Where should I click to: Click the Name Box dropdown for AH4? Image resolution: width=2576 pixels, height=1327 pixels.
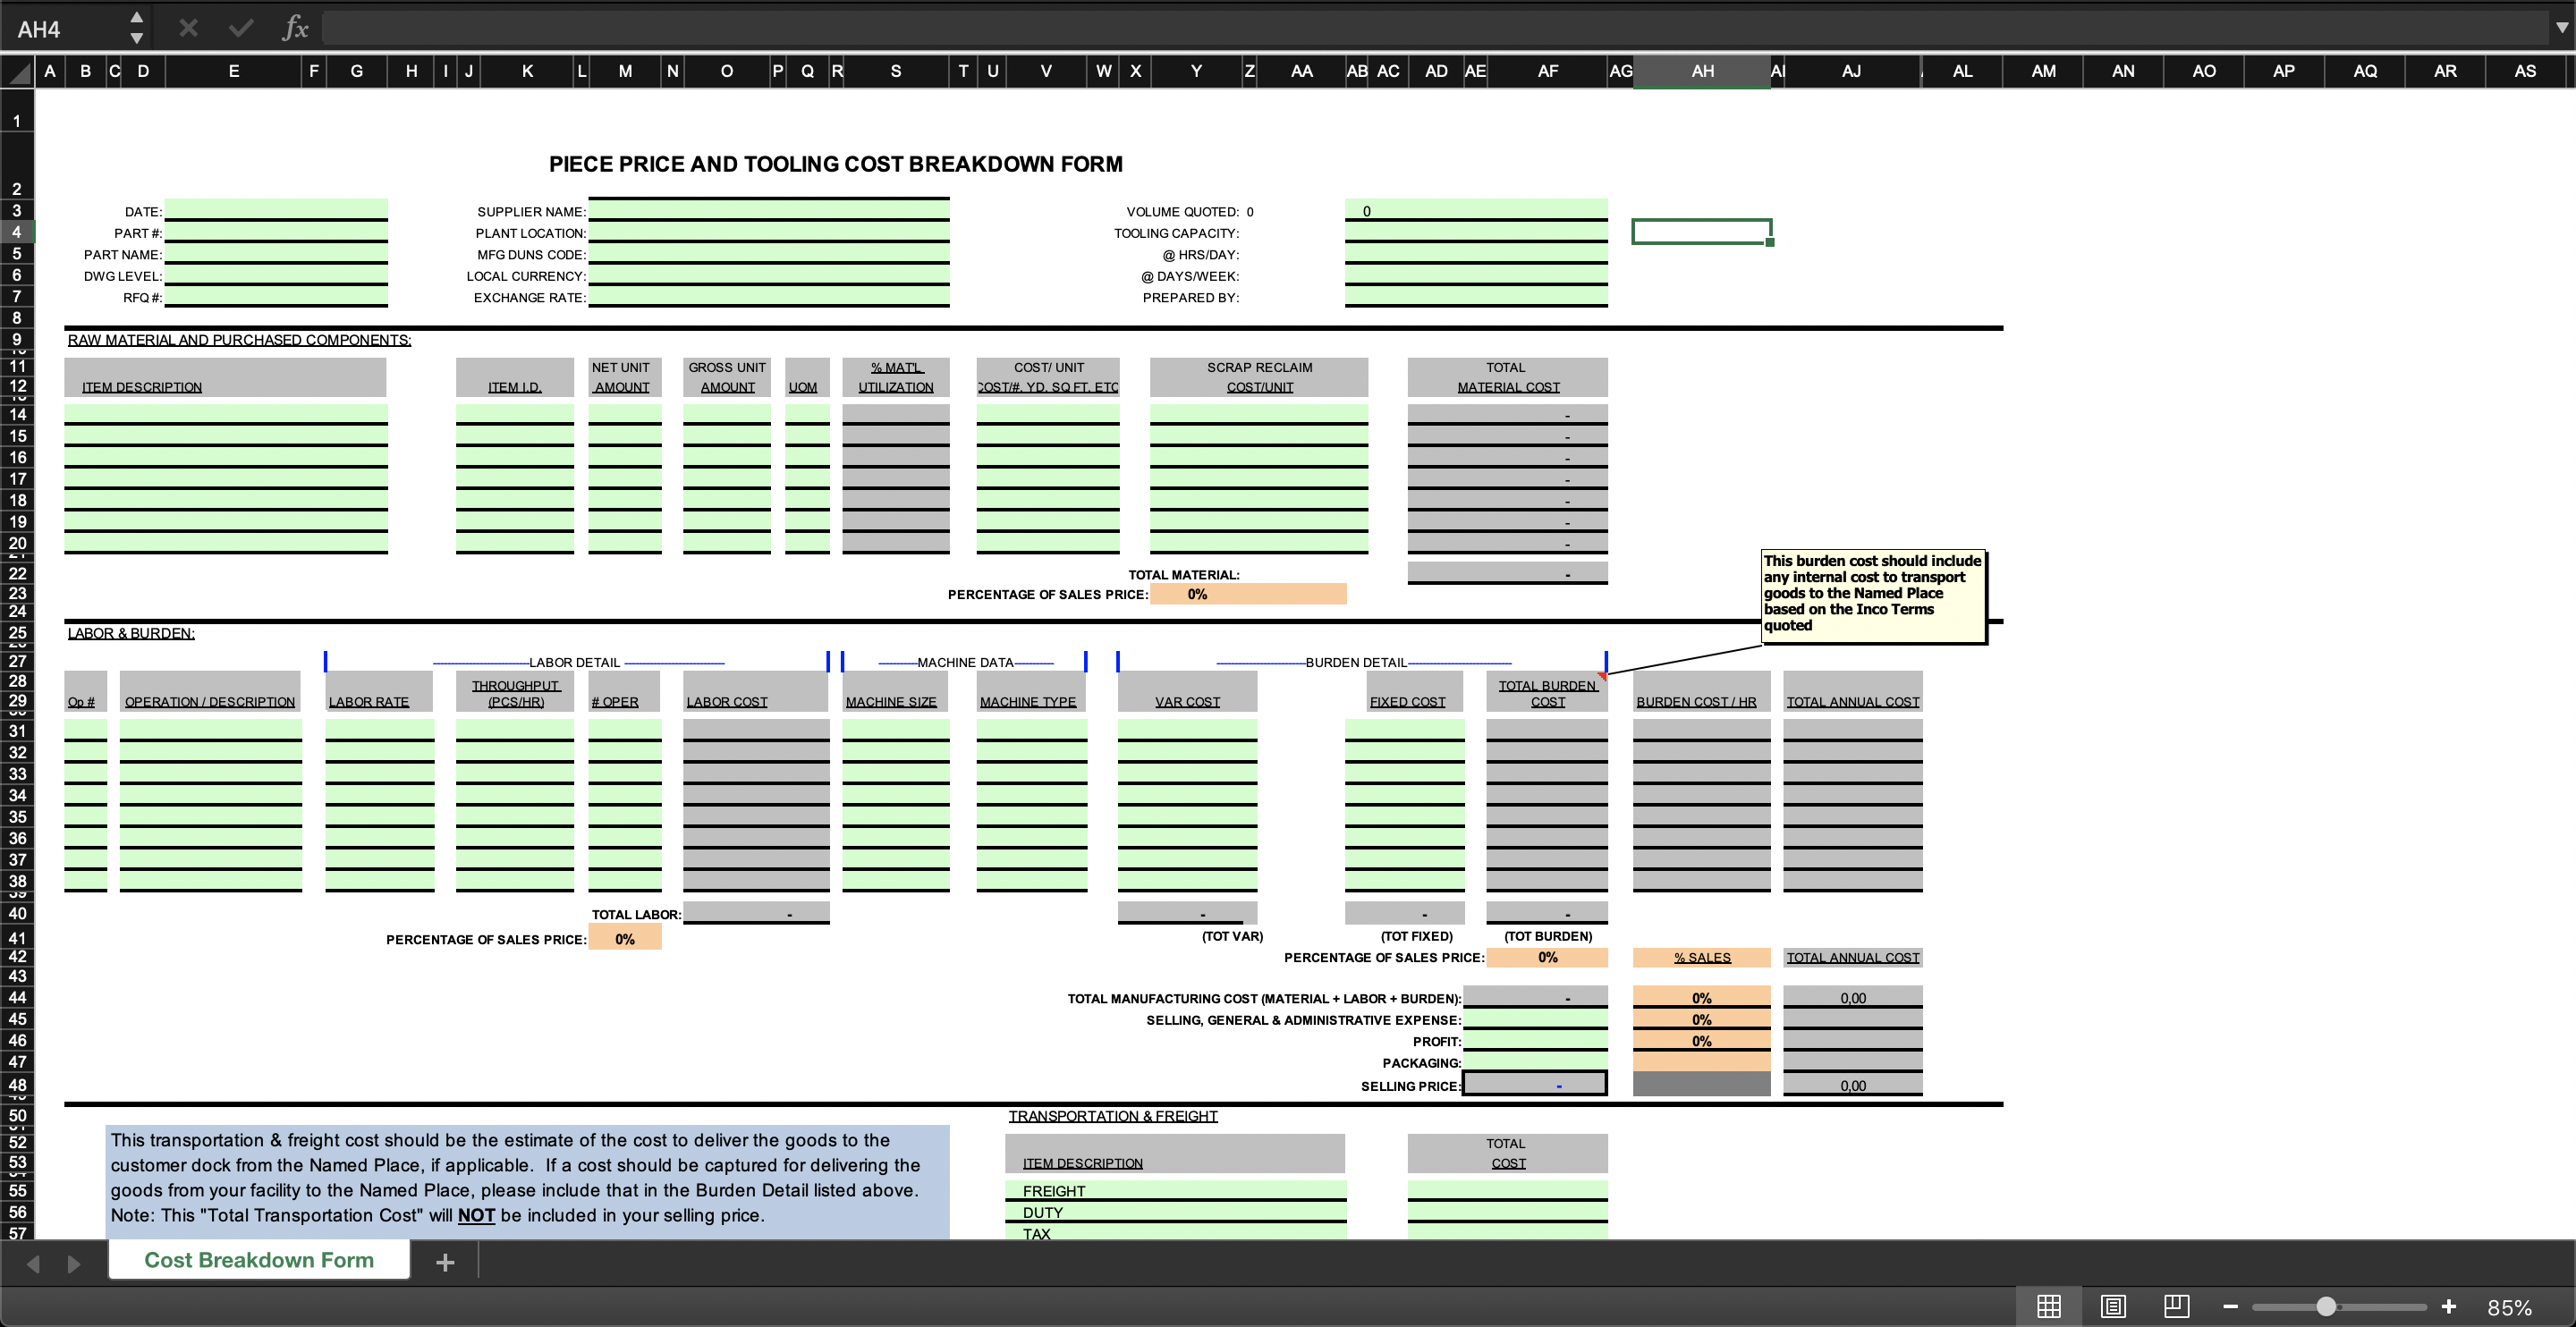pos(133,27)
